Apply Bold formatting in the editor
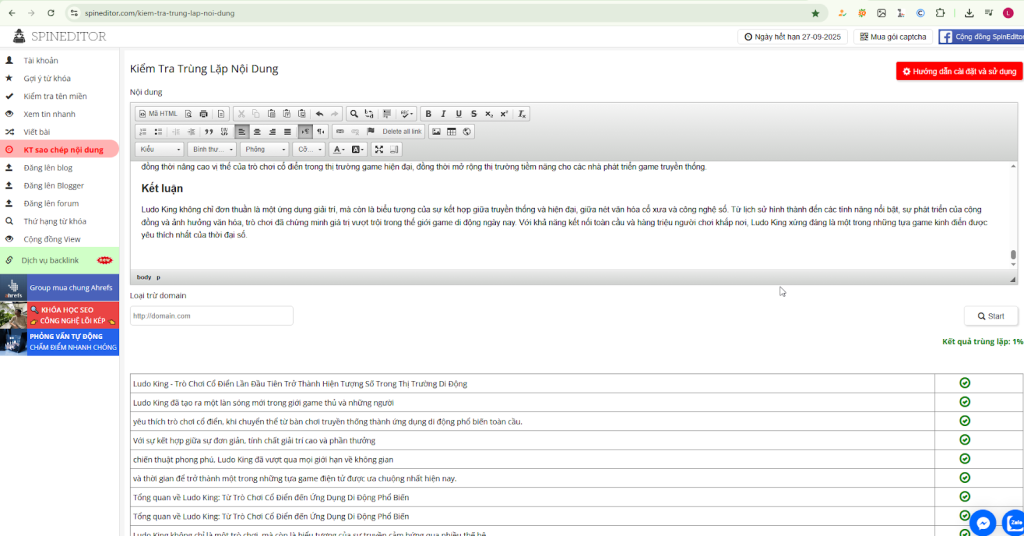This screenshot has height=536, width=1024. tap(428, 114)
